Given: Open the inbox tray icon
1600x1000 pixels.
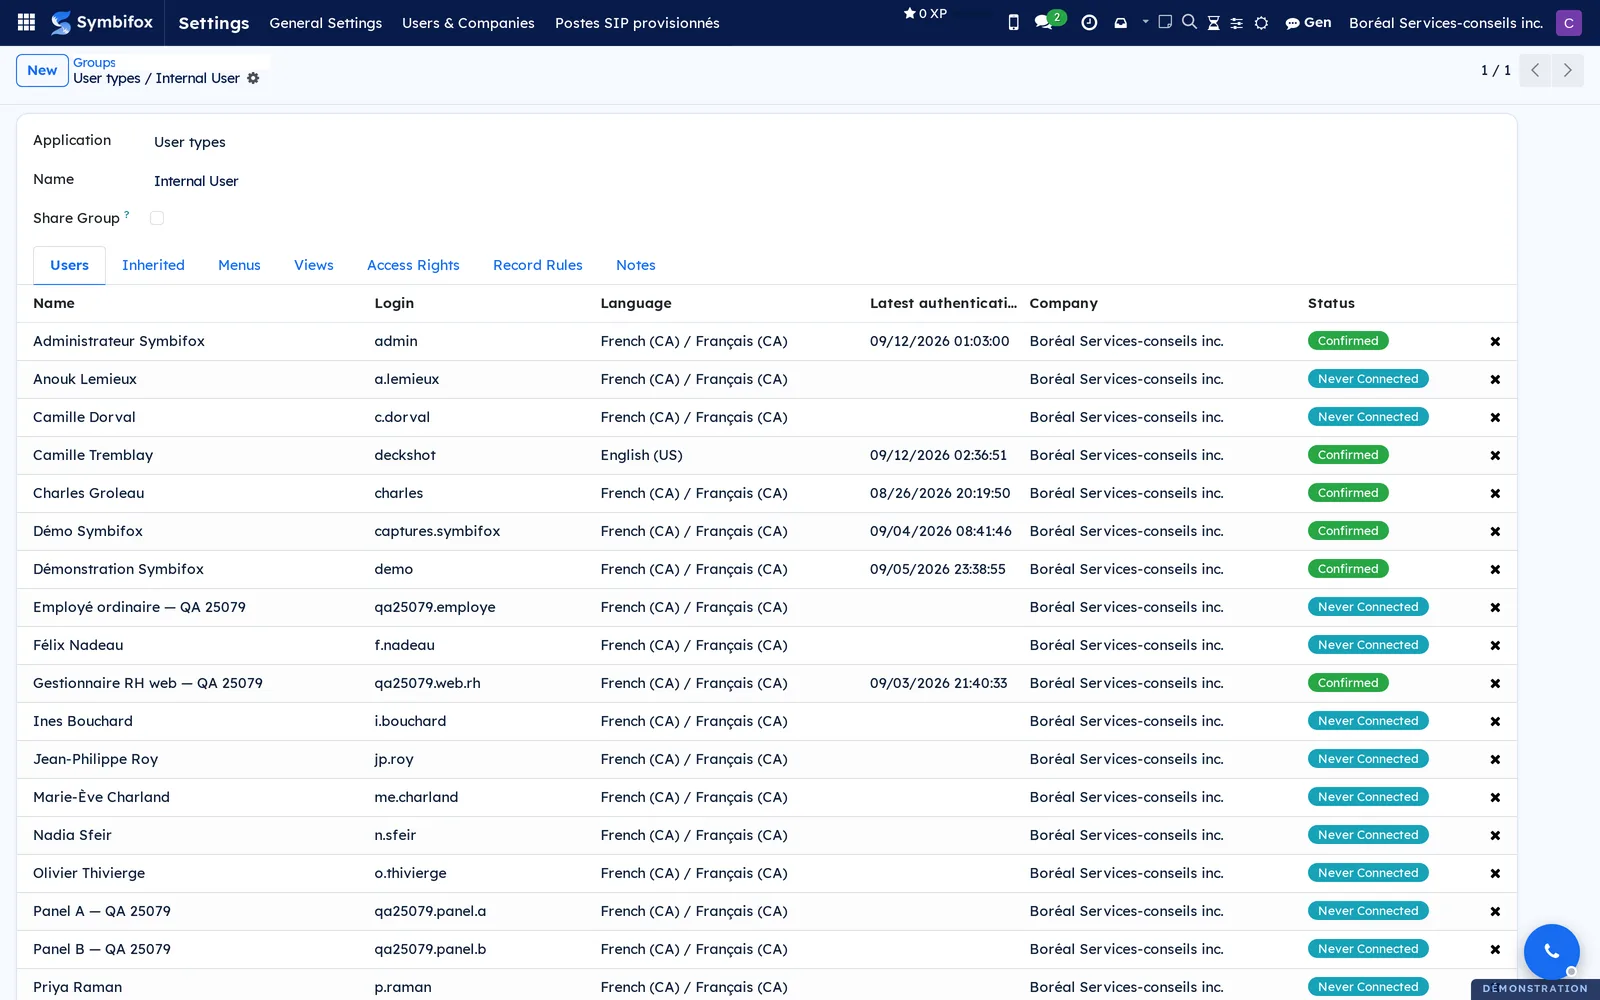Looking at the screenshot, I should click(x=1120, y=22).
